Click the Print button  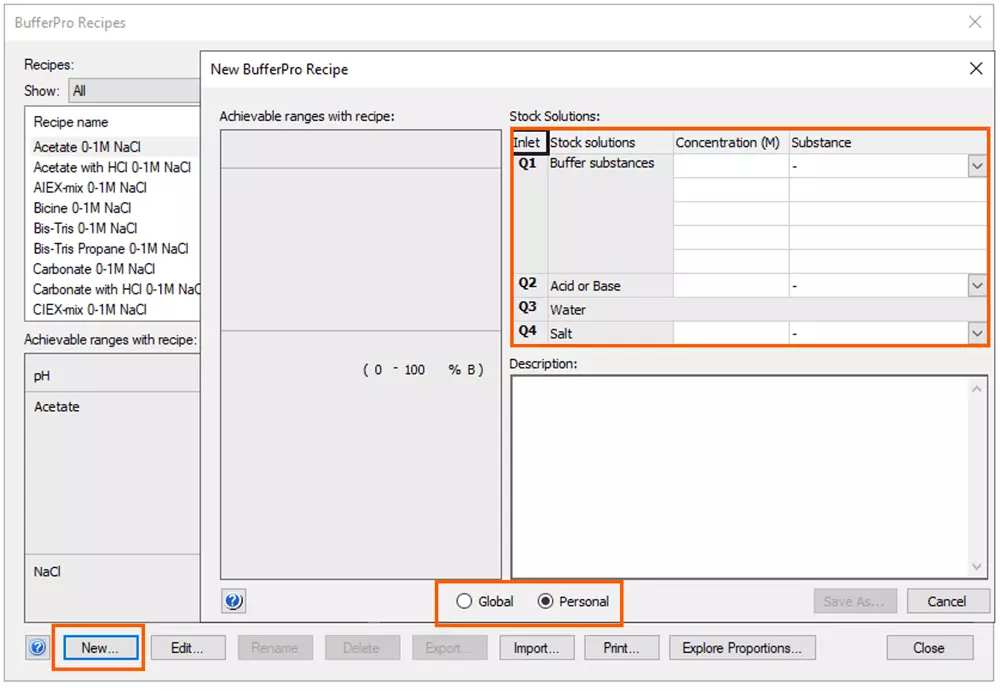tap(621, 648)
